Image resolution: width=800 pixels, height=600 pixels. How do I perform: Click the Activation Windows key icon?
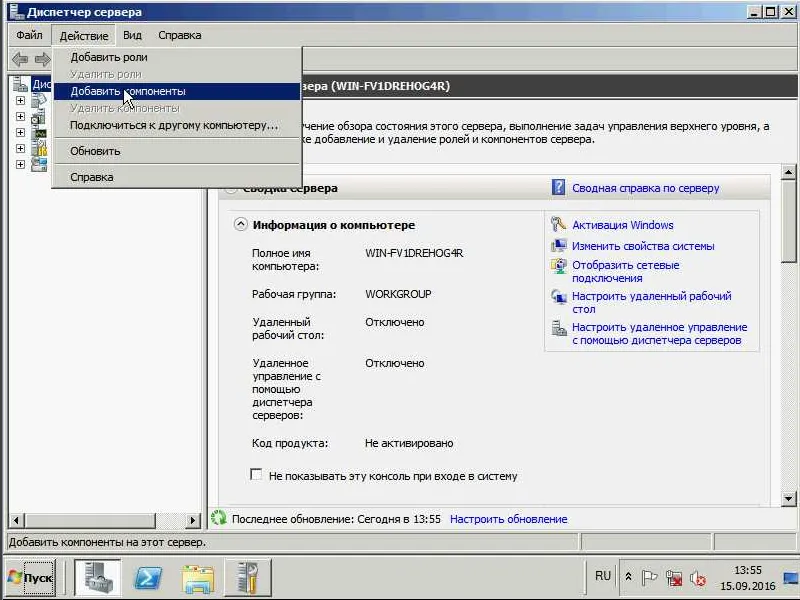(x=558, y=224)
